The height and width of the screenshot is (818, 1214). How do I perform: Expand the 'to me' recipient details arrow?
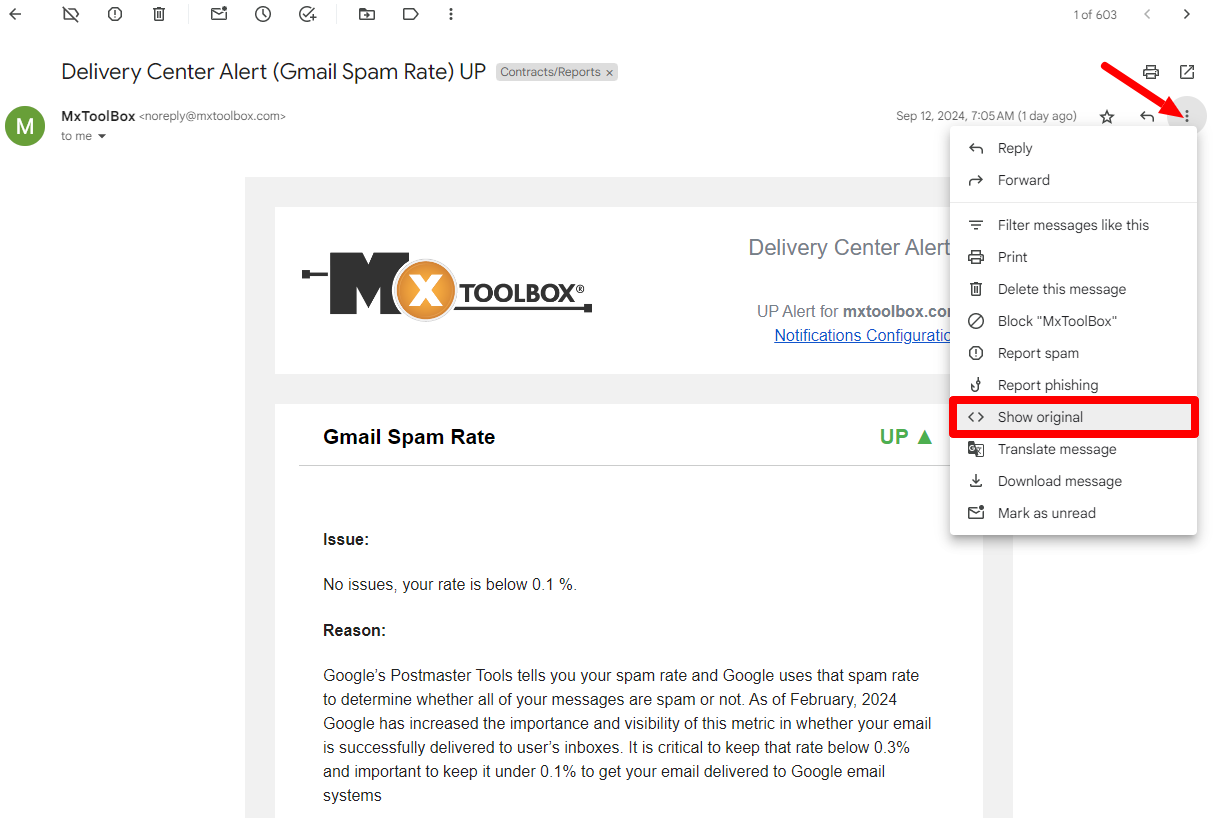(x=102, y=137)
